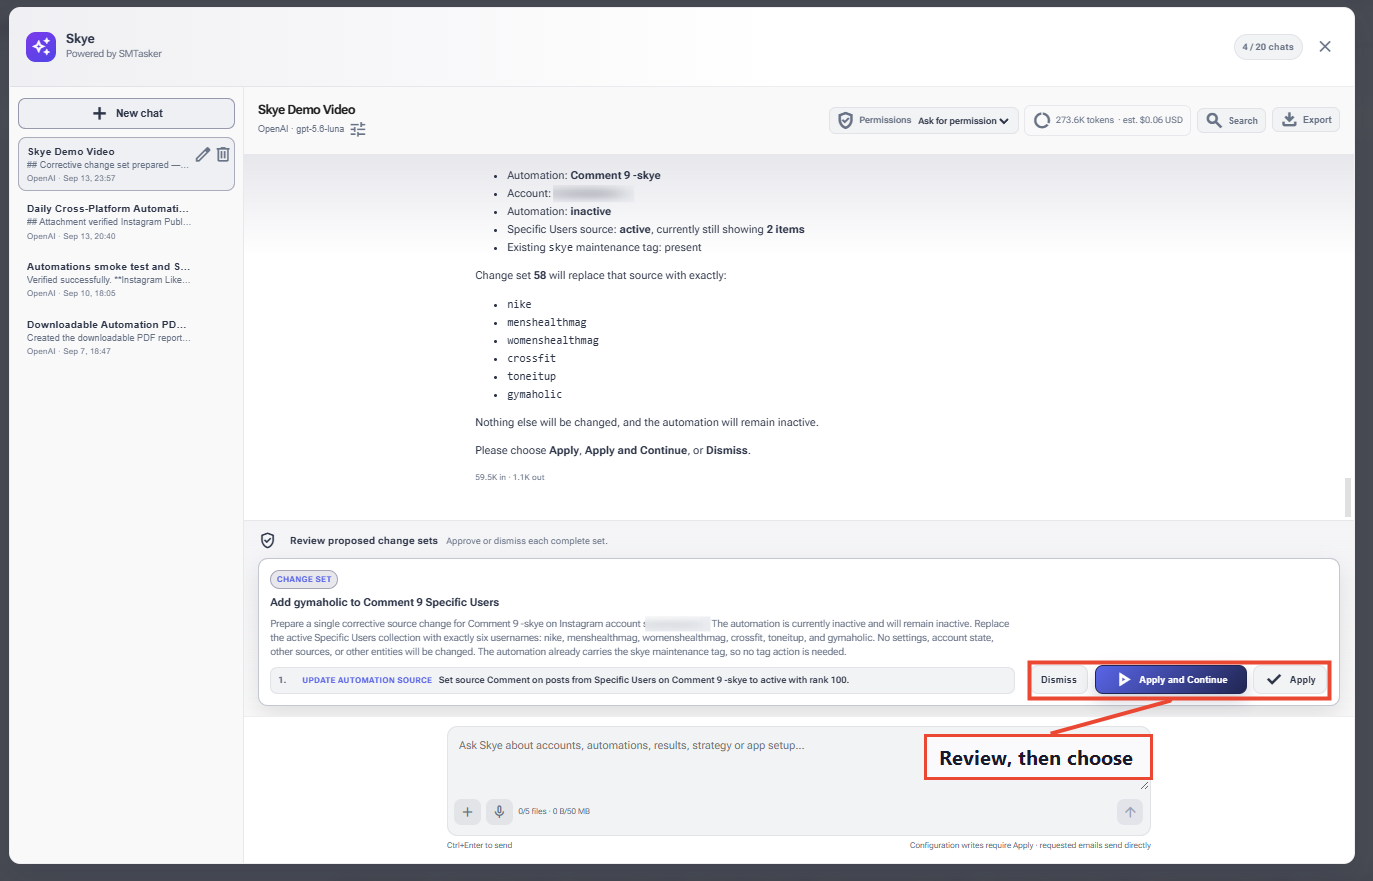Image resolution: width=1373 pixels, height=881 pixels.
Task: Click the token usage circle icon
Action: (x=1042, y=120)
